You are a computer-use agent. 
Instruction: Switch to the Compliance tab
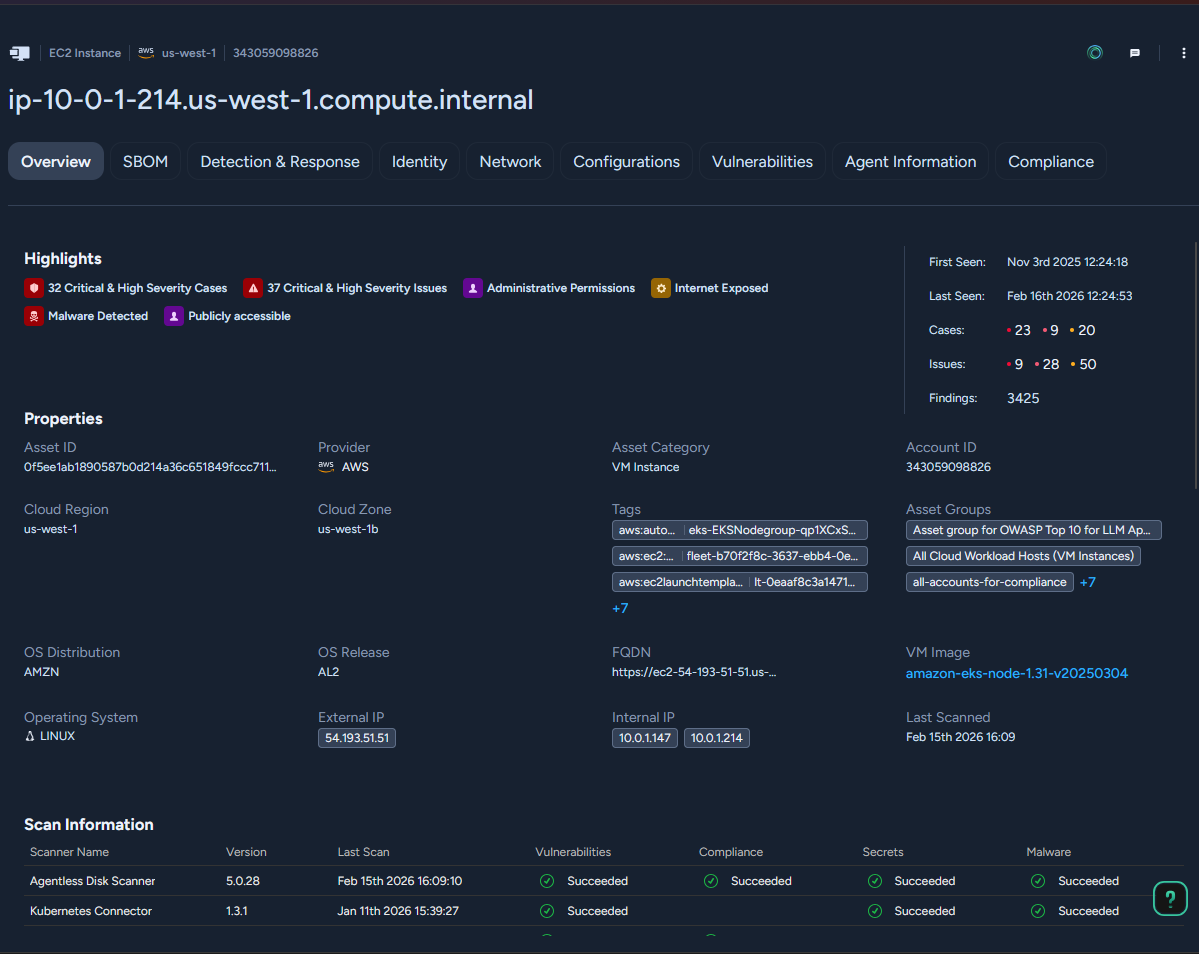point(1051,161)
